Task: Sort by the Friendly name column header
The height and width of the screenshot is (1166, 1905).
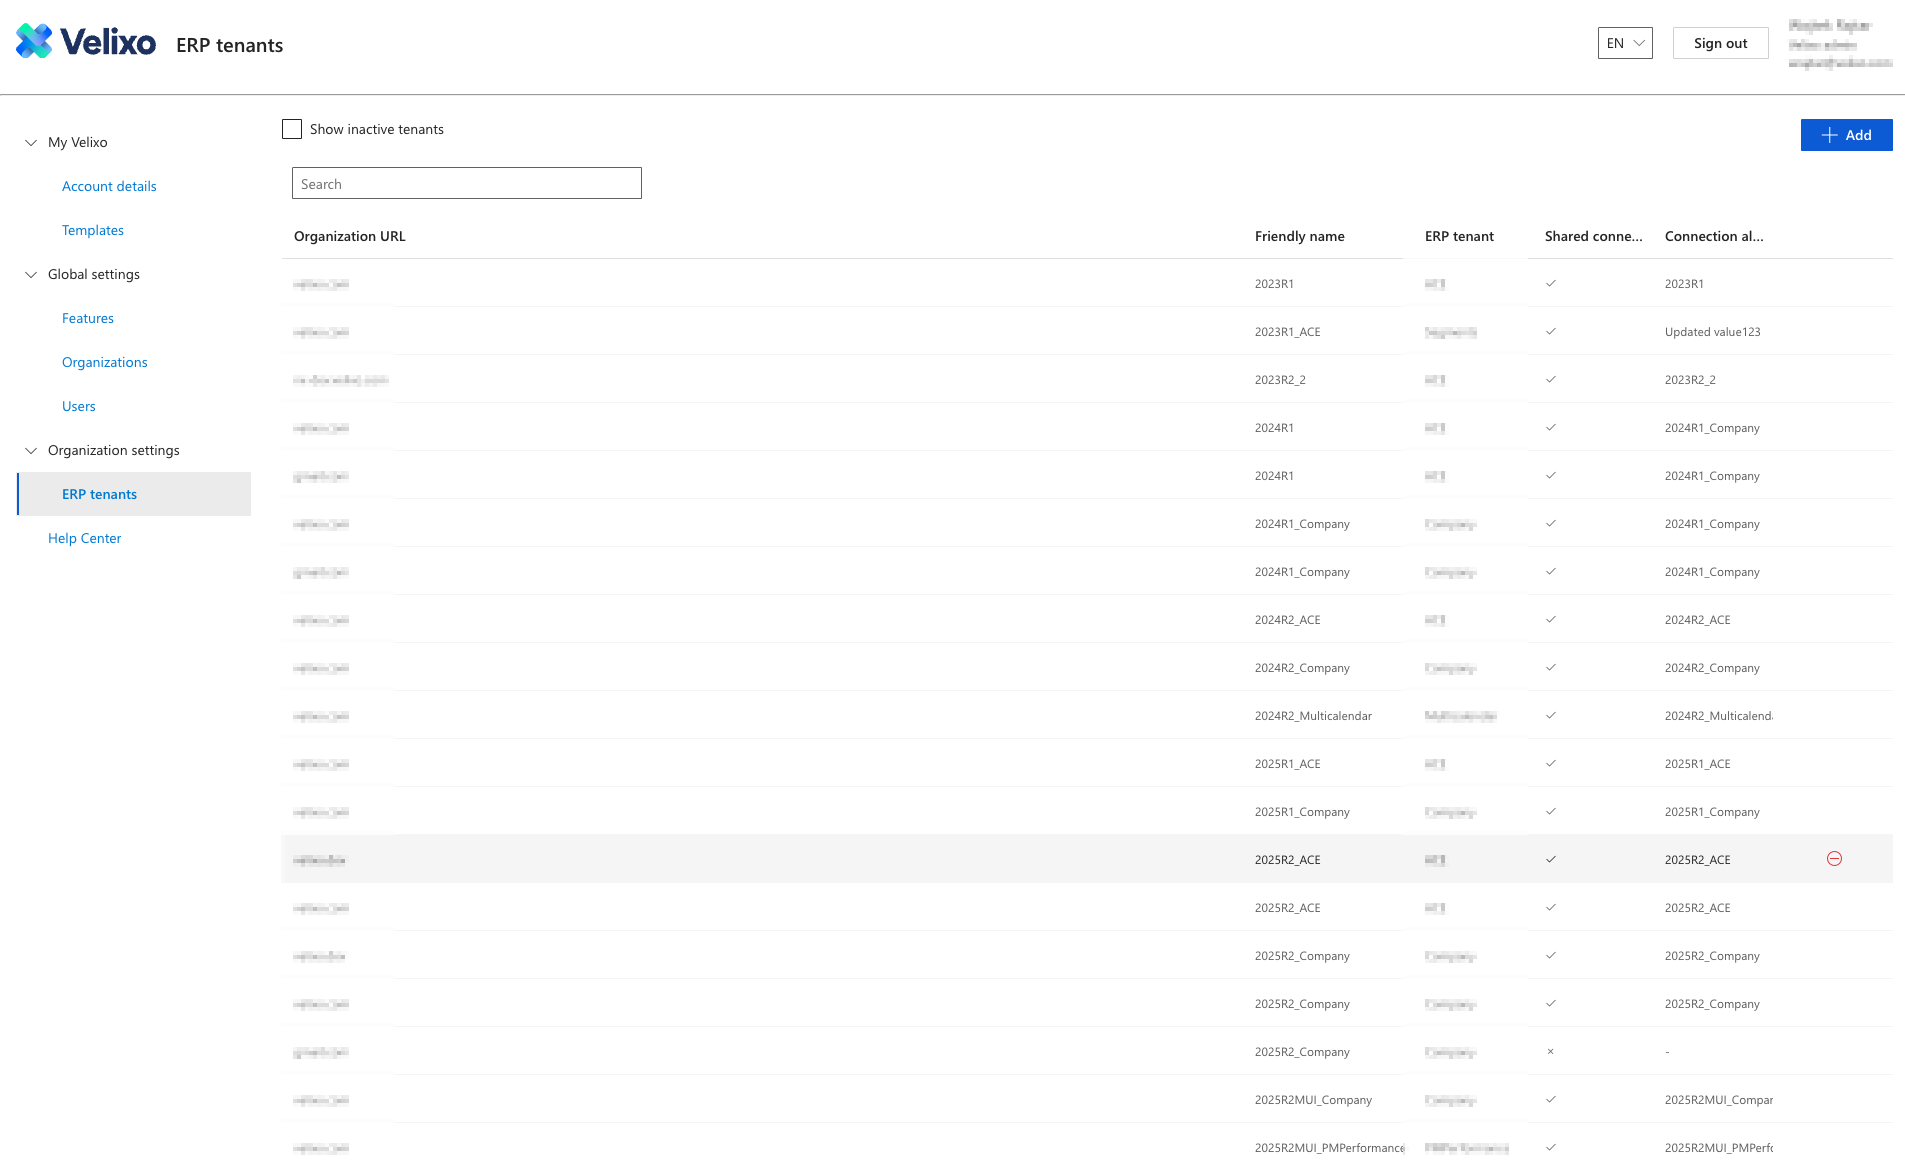Action: (x=1300, y=236)
